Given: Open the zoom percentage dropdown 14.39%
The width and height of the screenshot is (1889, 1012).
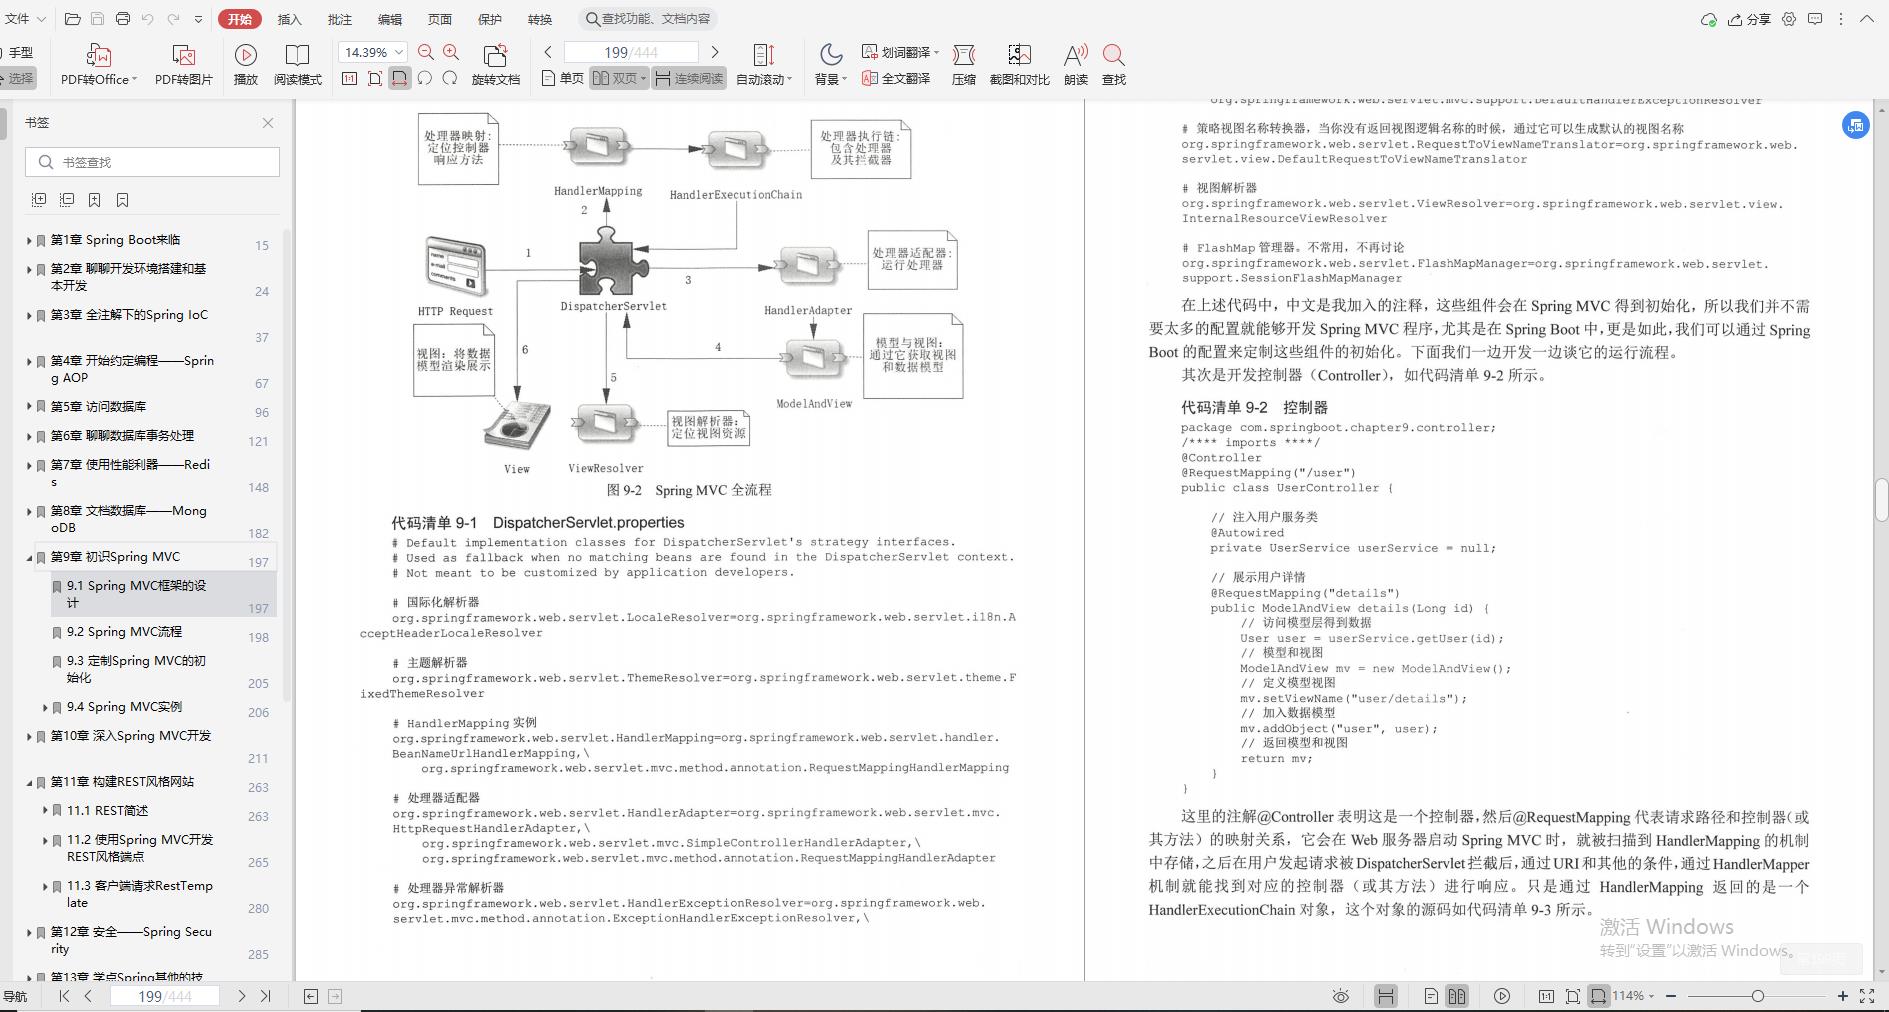Looking at the screenshot, I should tap(373, 52).
